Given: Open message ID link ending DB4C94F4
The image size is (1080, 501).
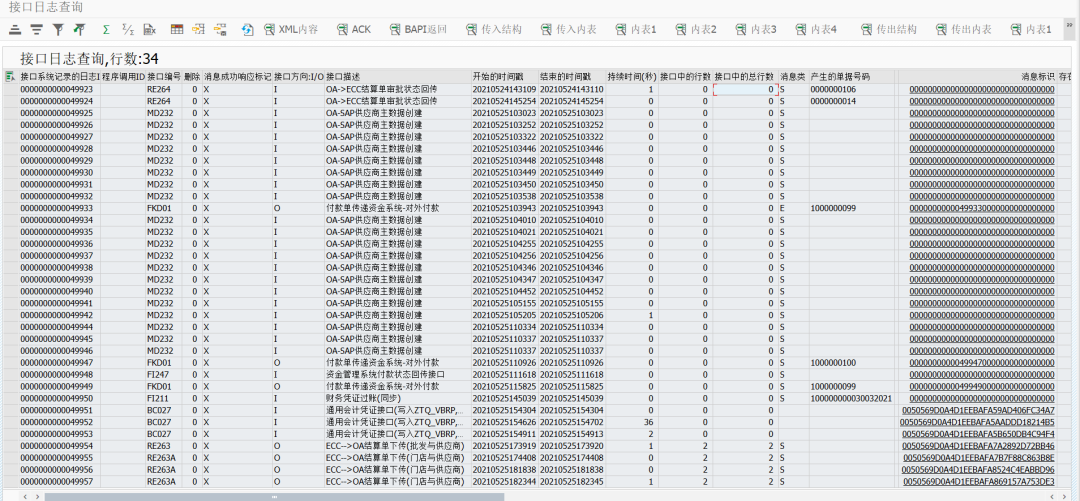Looking at the screenshot, I should point(977,434).
